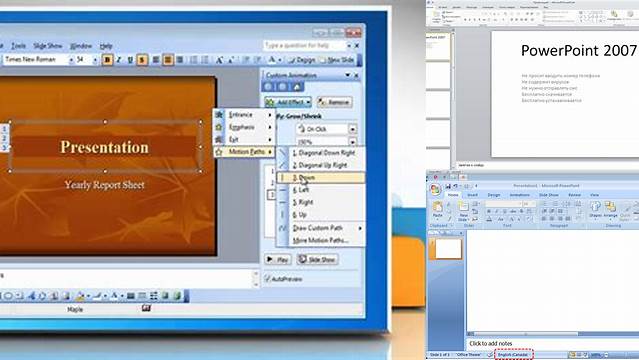Open the Add Effect dropdown button
Image resolution: width=639 pixels, height=360 pixels.
(x=288, y=102)
